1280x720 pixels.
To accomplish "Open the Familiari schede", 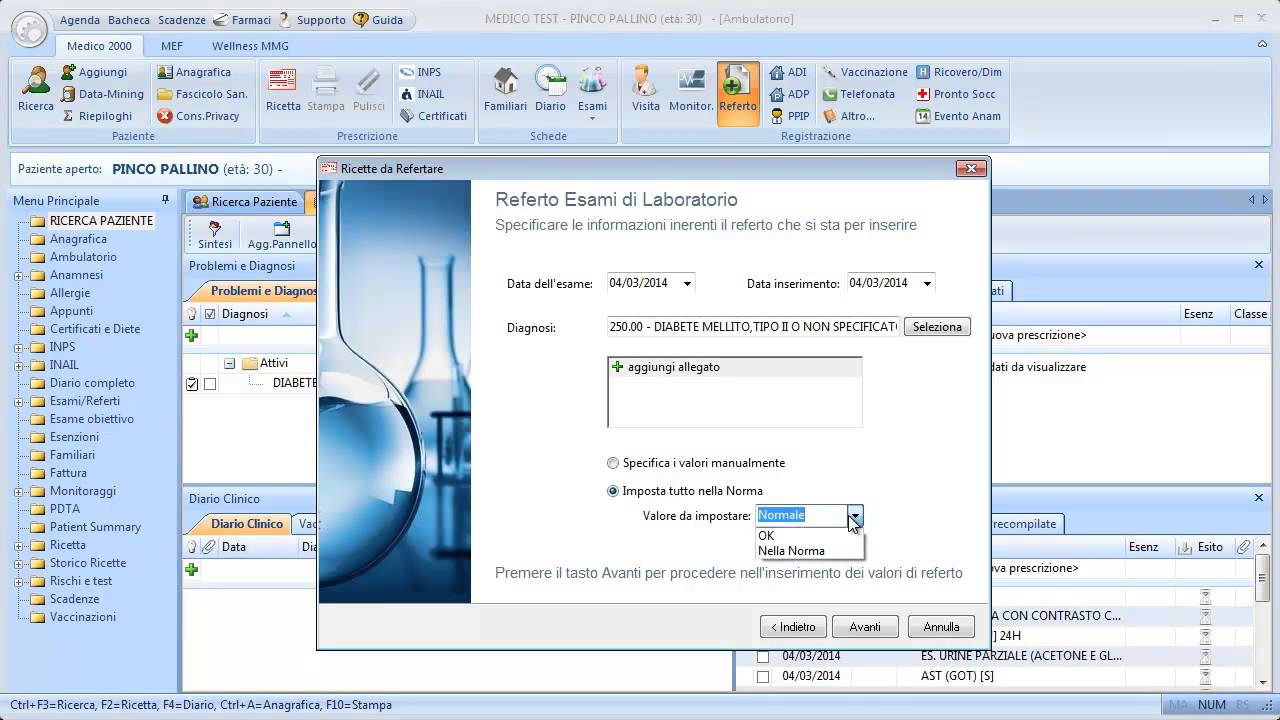I will pos(505,90).
